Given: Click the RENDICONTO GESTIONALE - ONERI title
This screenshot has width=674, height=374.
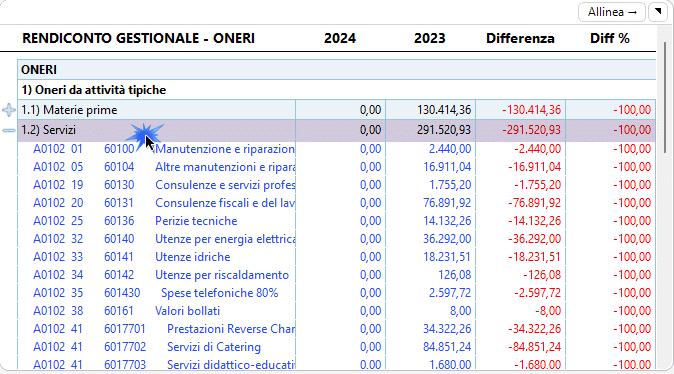Looking at the screenshot, I should pyautogui.click(x=138, y=38).
